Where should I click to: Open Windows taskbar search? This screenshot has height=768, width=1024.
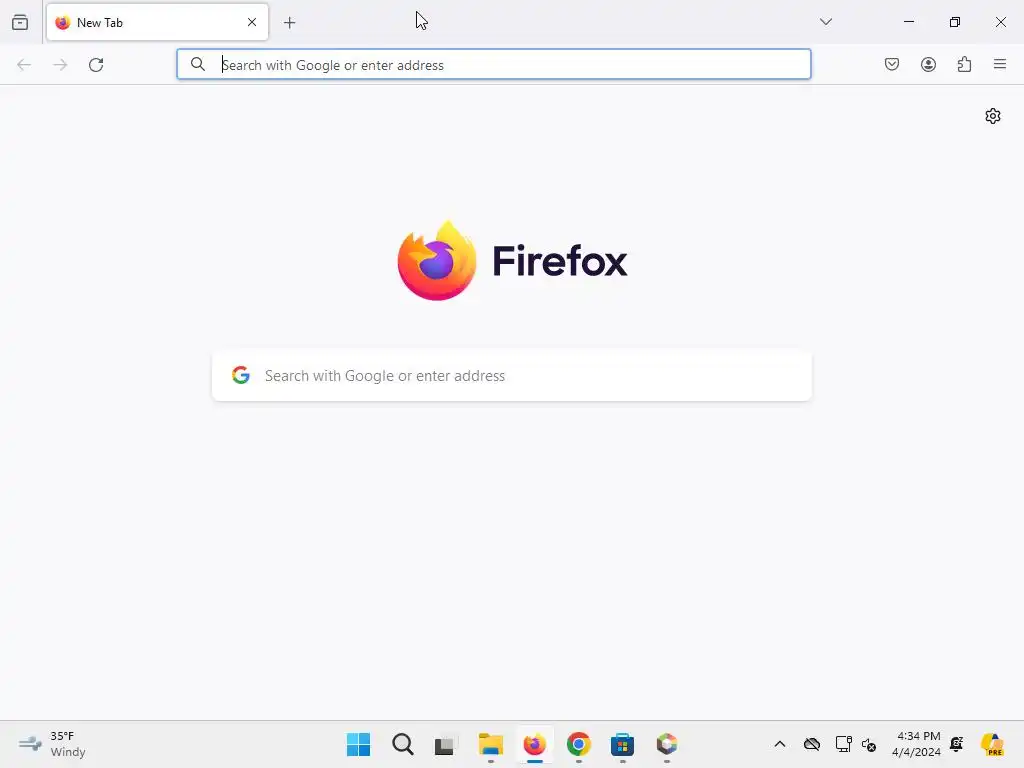click(x=402, y=744)
